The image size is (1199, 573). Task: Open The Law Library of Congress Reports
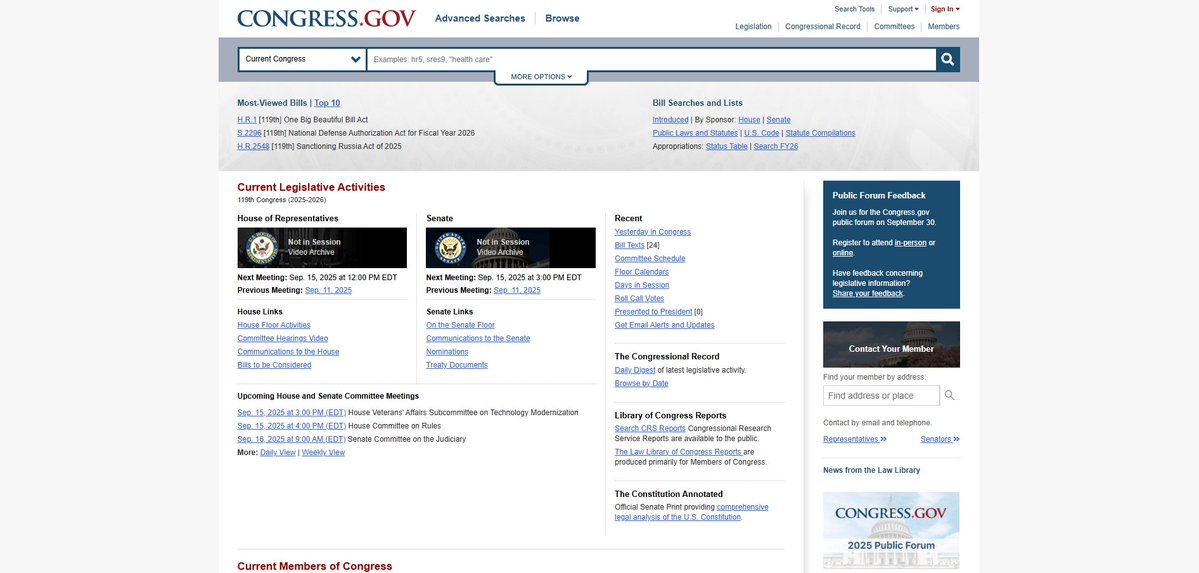(678, 452)
